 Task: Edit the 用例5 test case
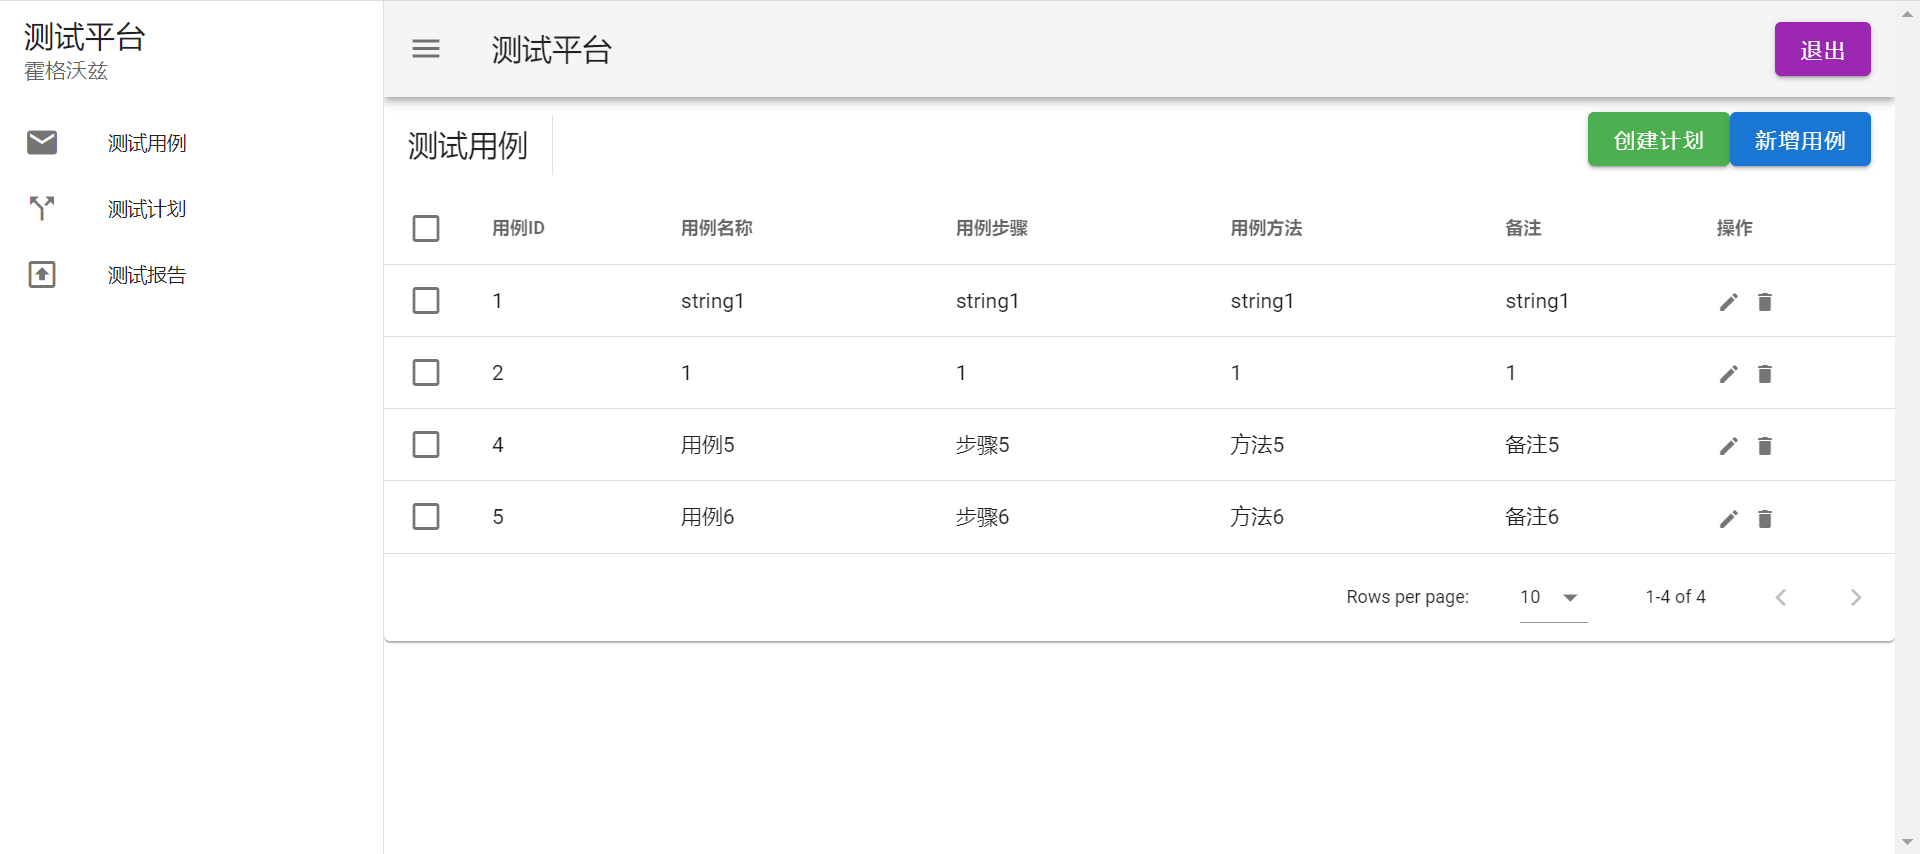tap(1728, 446)
